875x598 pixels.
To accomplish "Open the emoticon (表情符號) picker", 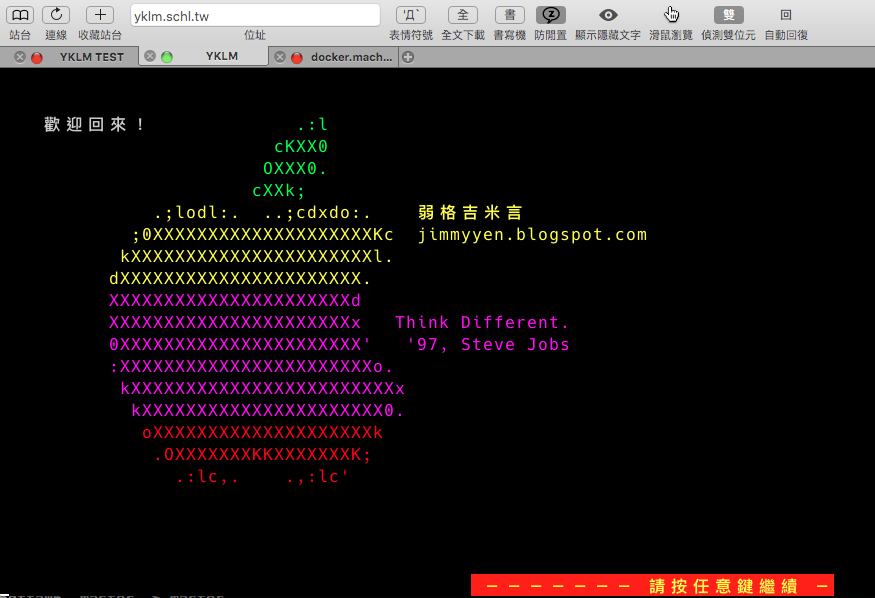I will (x=410, y=15).
